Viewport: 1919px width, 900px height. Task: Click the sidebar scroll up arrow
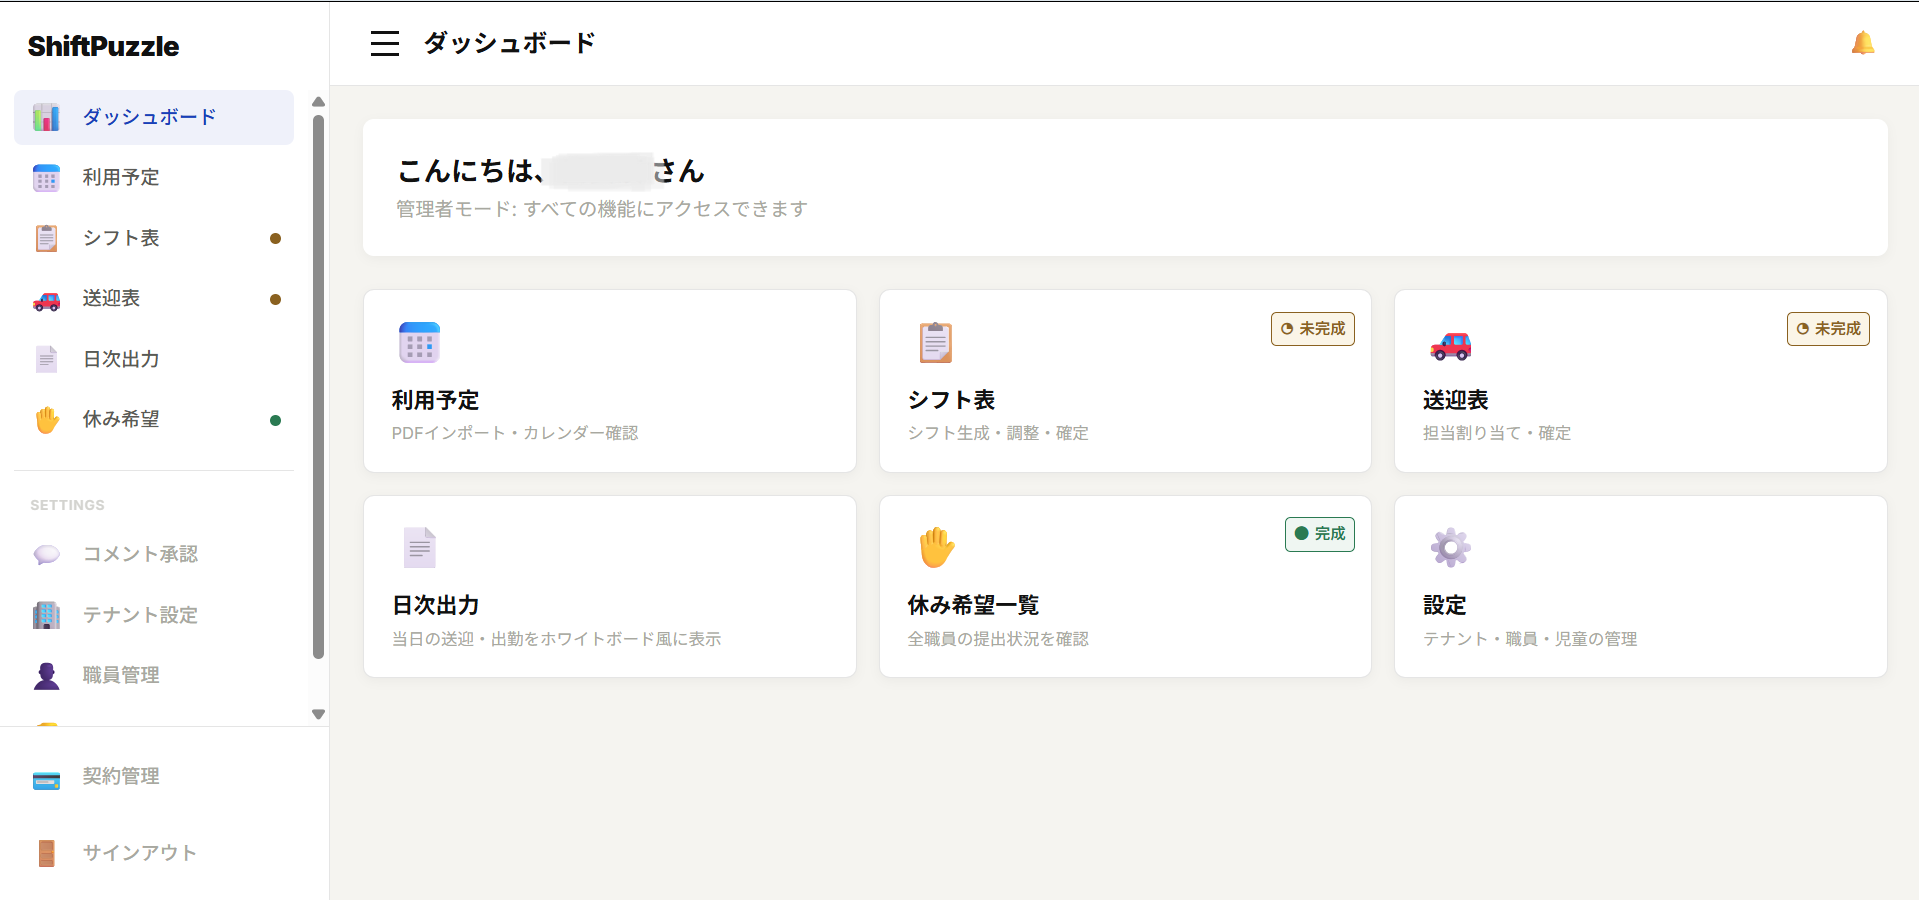pyautogui.click(x=318, y=102)
